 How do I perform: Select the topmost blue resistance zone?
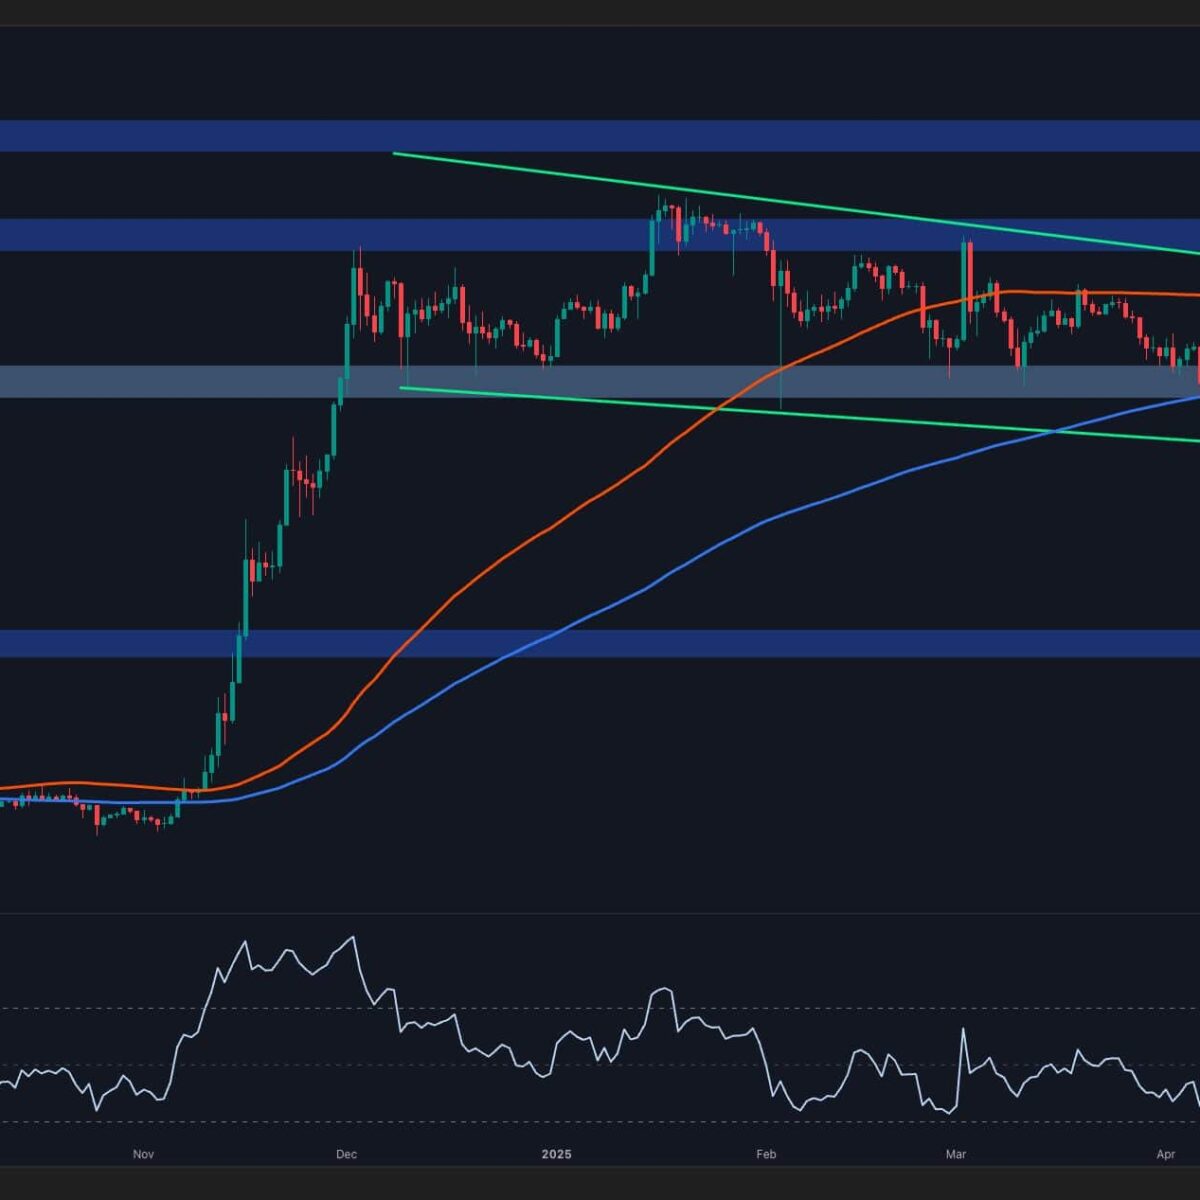(600, 136)
